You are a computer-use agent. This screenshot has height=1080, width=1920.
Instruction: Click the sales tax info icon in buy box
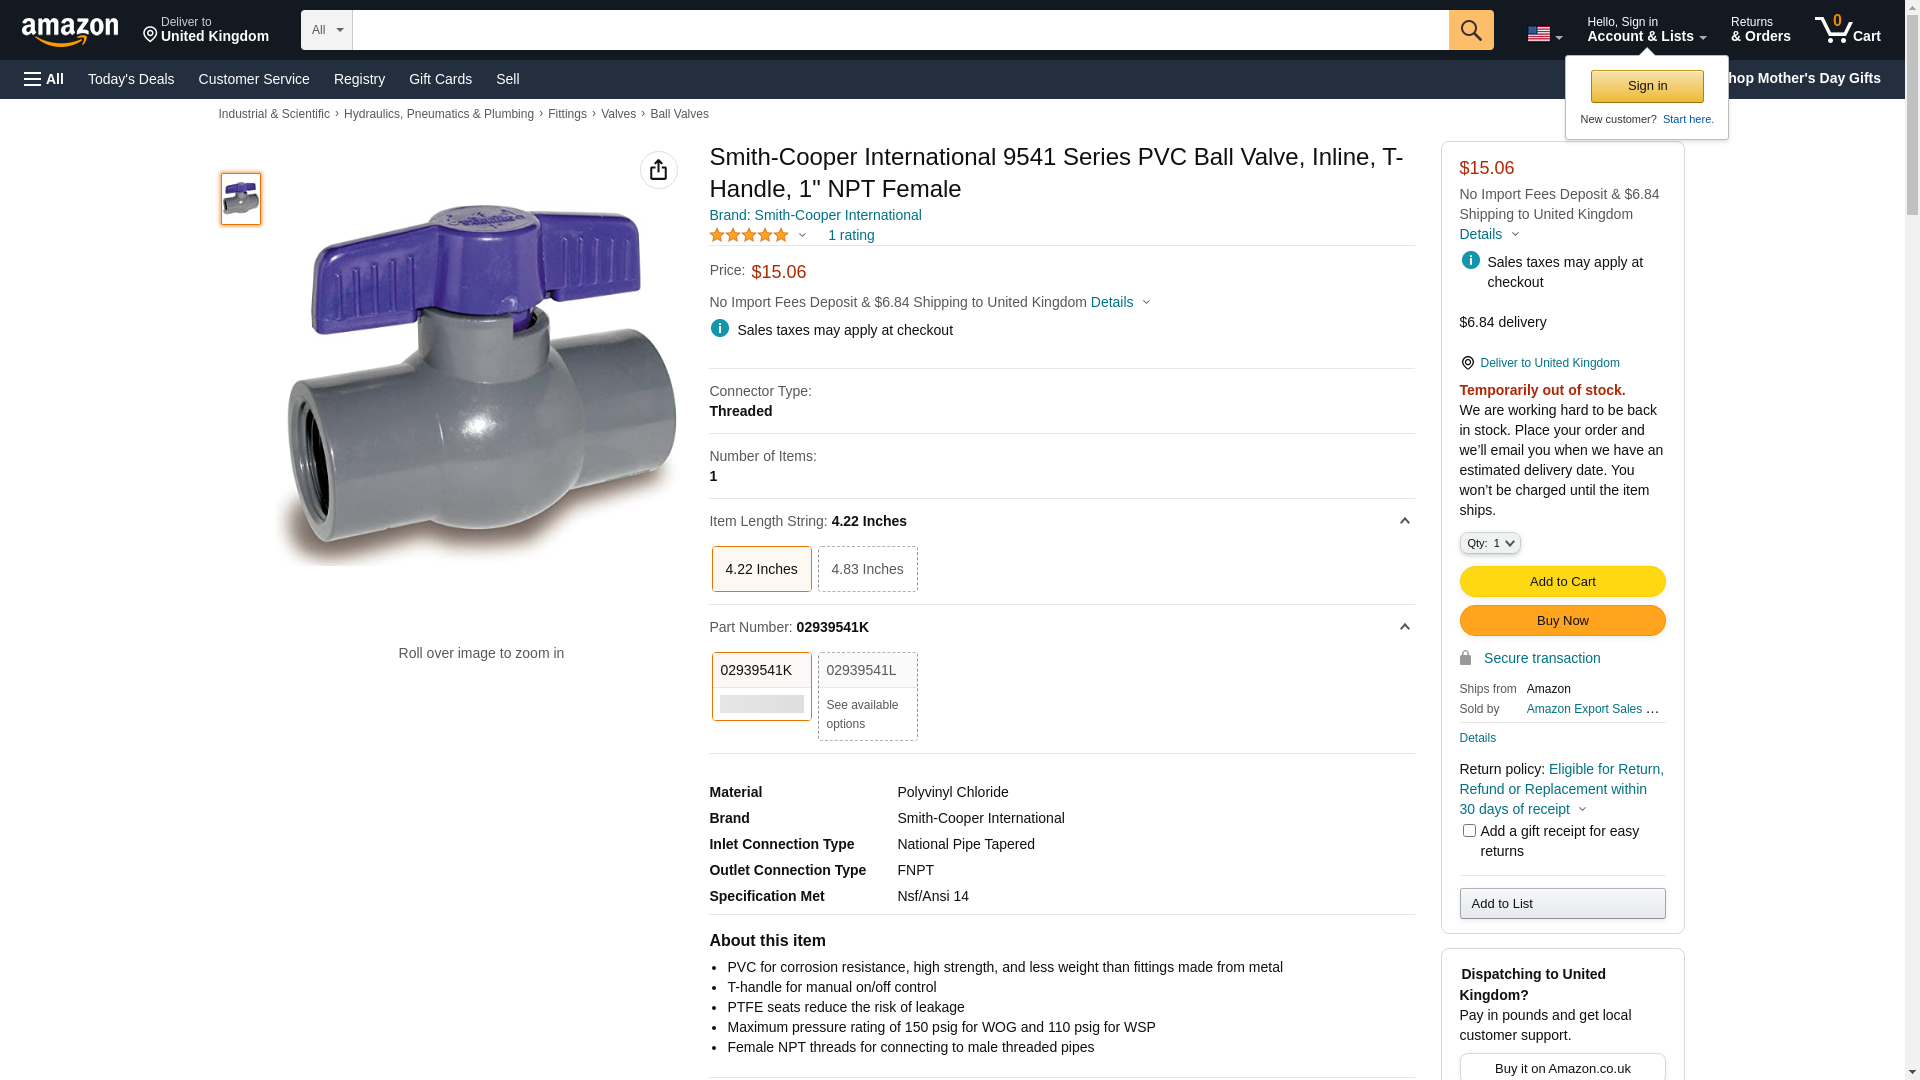click(x=1470, y=261)
